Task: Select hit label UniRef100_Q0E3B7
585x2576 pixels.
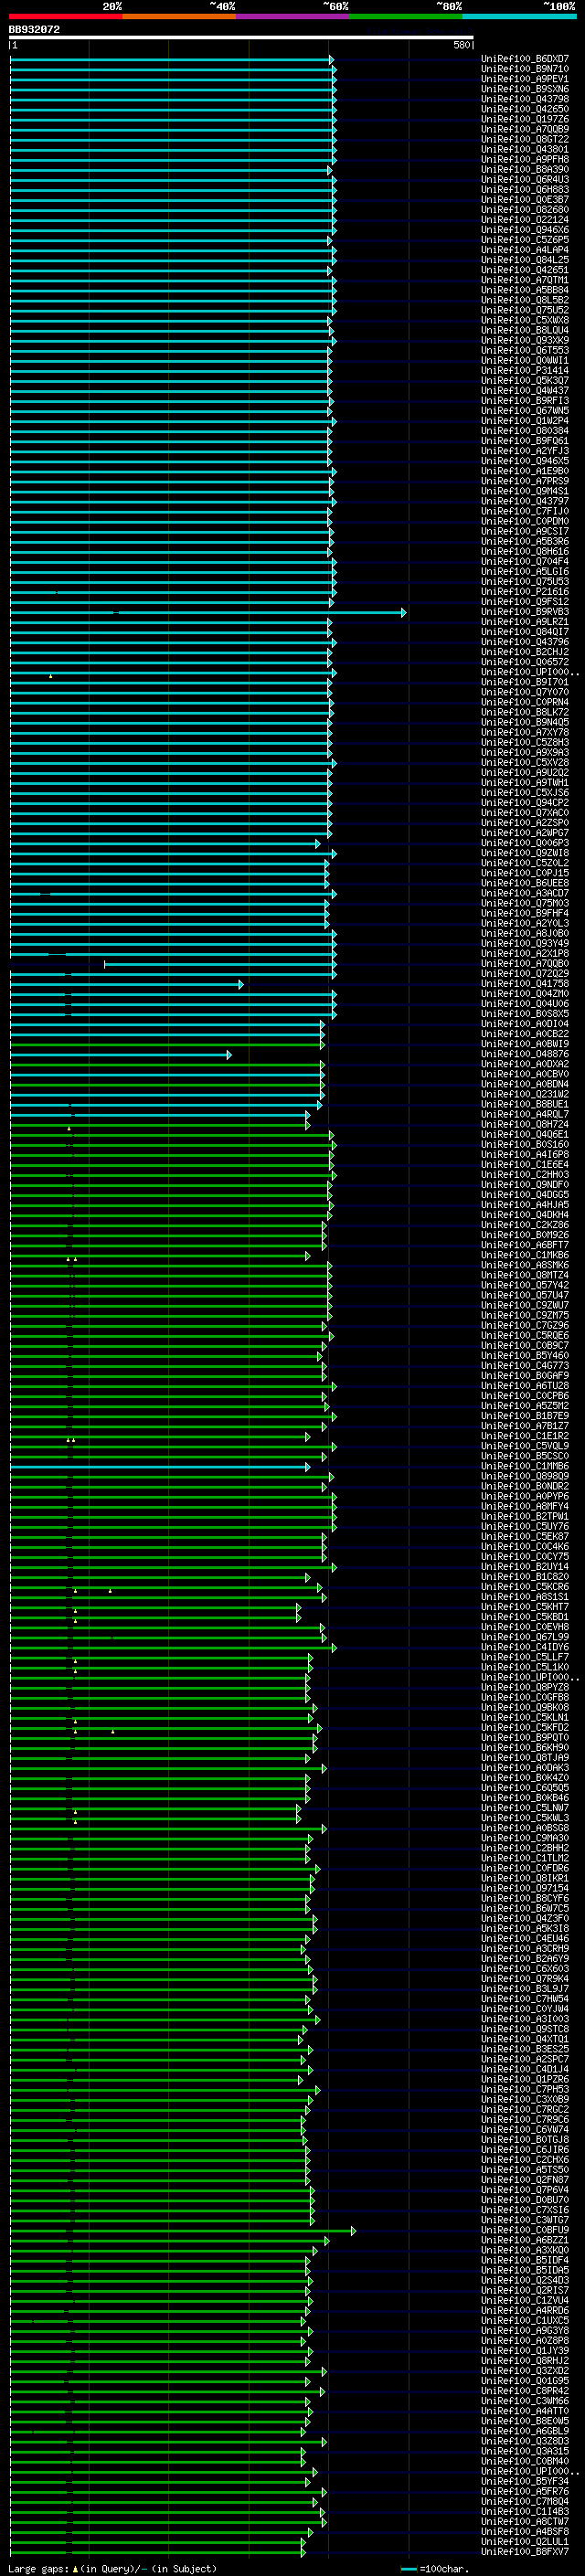Action: pyautogui.click(x=525, y=199)
